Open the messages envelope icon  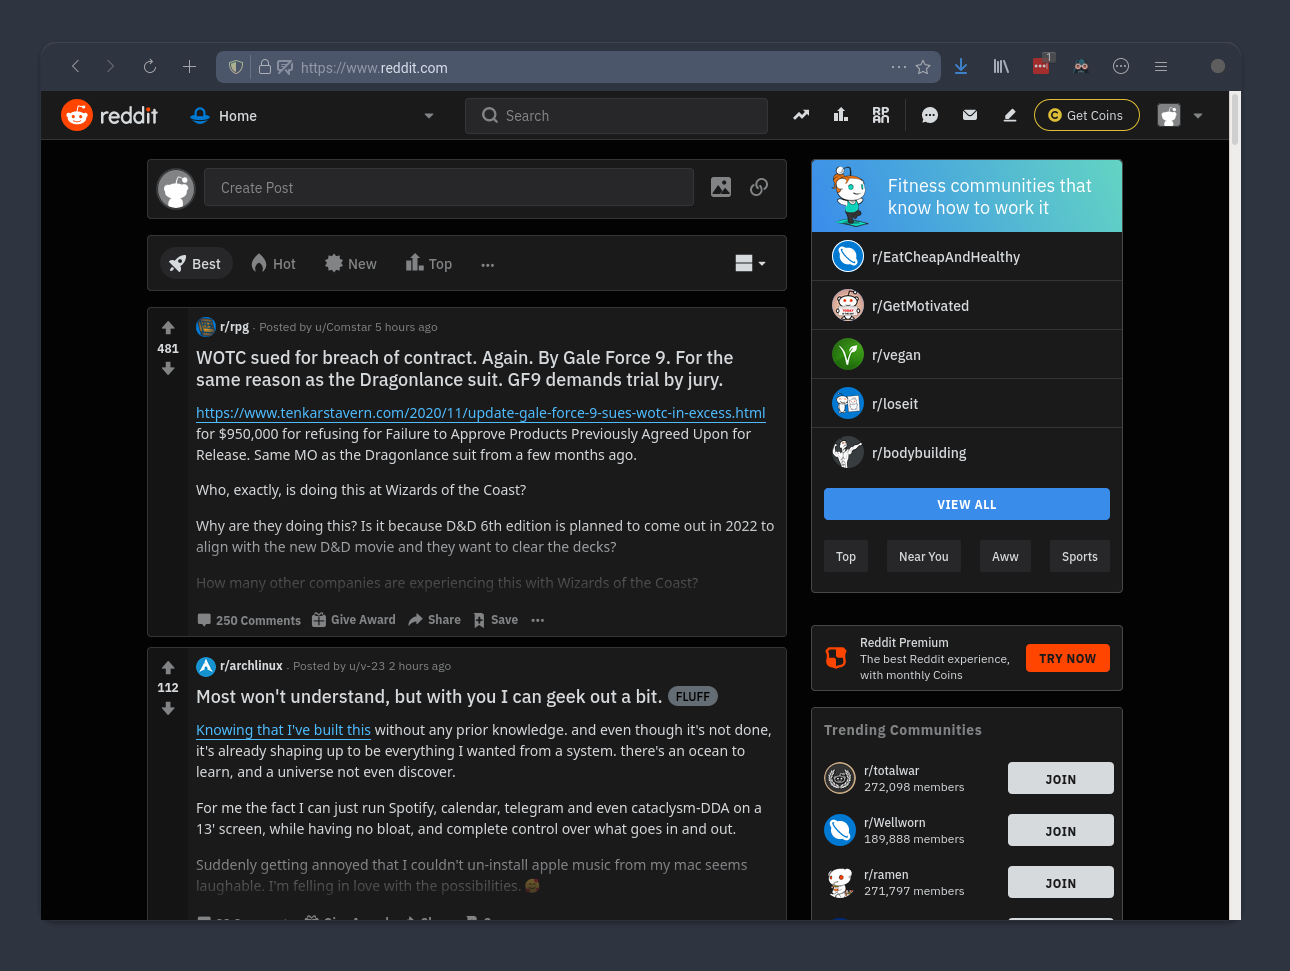click(970, 115)
